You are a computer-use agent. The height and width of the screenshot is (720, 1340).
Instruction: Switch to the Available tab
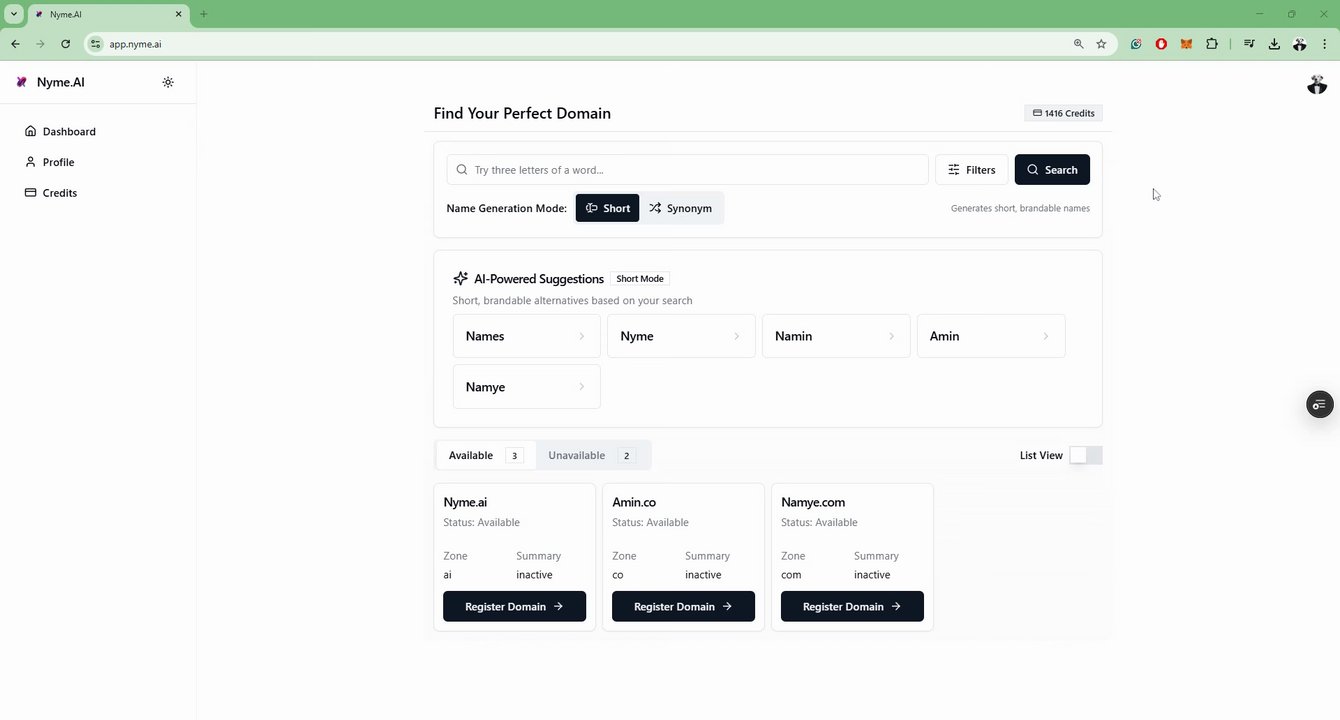tap(485, 455)
